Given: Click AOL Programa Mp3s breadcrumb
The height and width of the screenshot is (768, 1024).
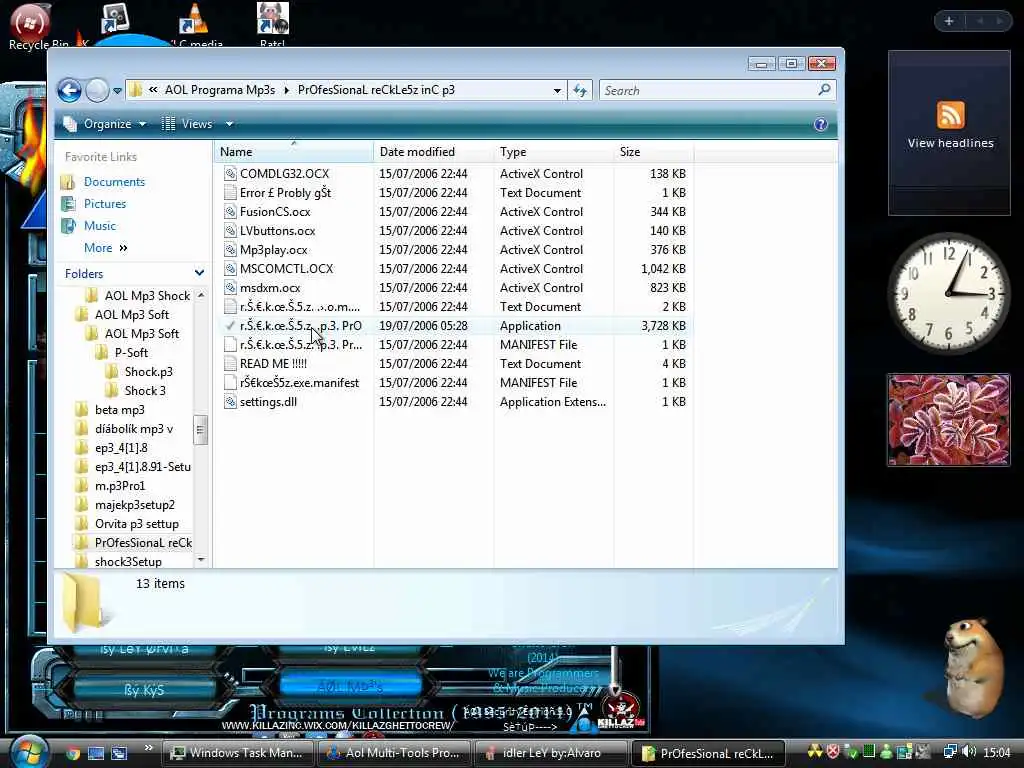Looking at the screenshot, I should (219, 90).
